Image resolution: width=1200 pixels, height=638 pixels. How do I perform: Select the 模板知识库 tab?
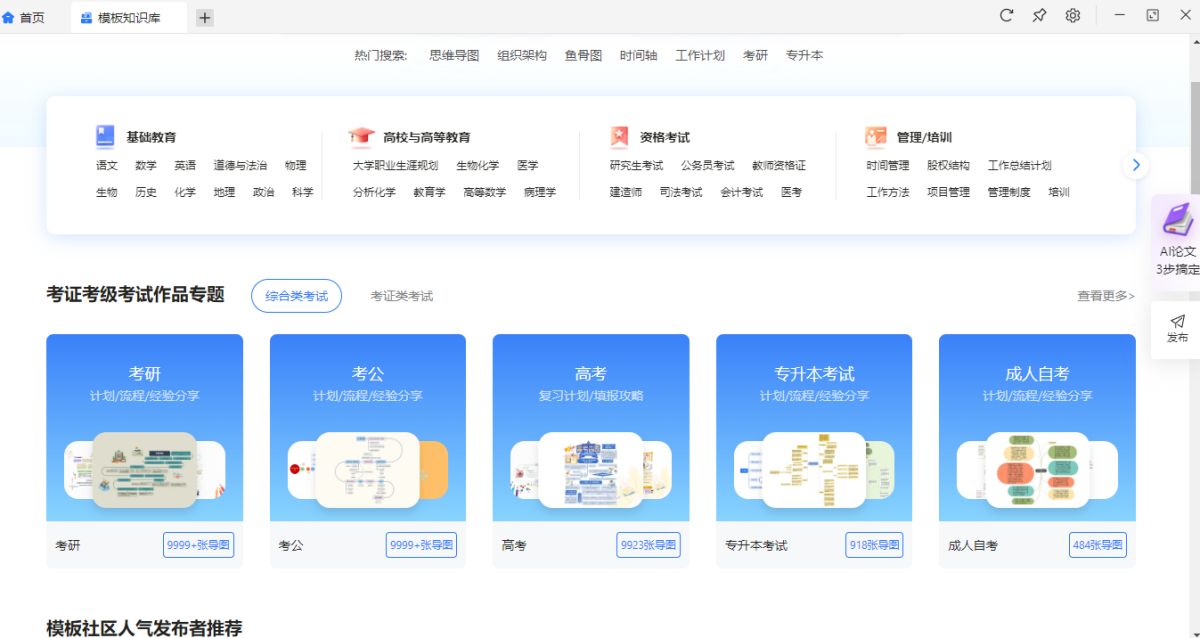[128, 17]
